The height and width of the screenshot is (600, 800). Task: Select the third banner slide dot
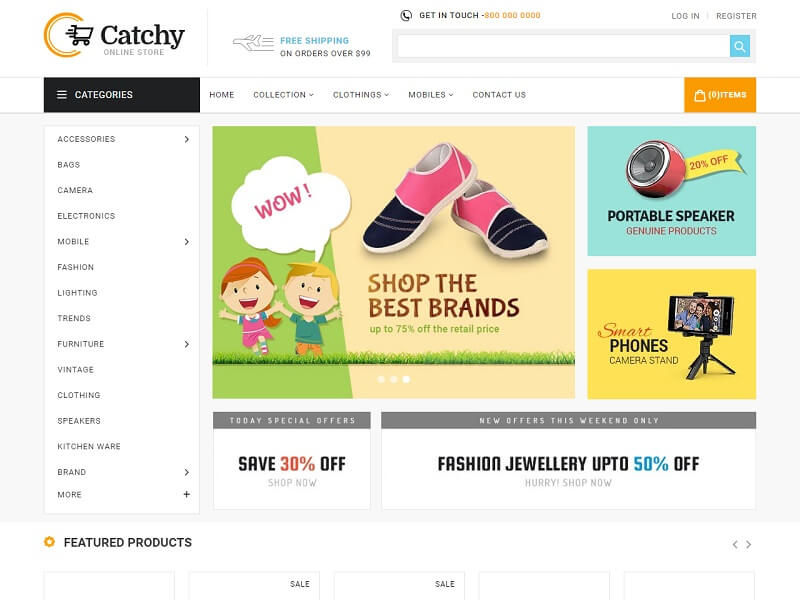click(x=406, y=379)
